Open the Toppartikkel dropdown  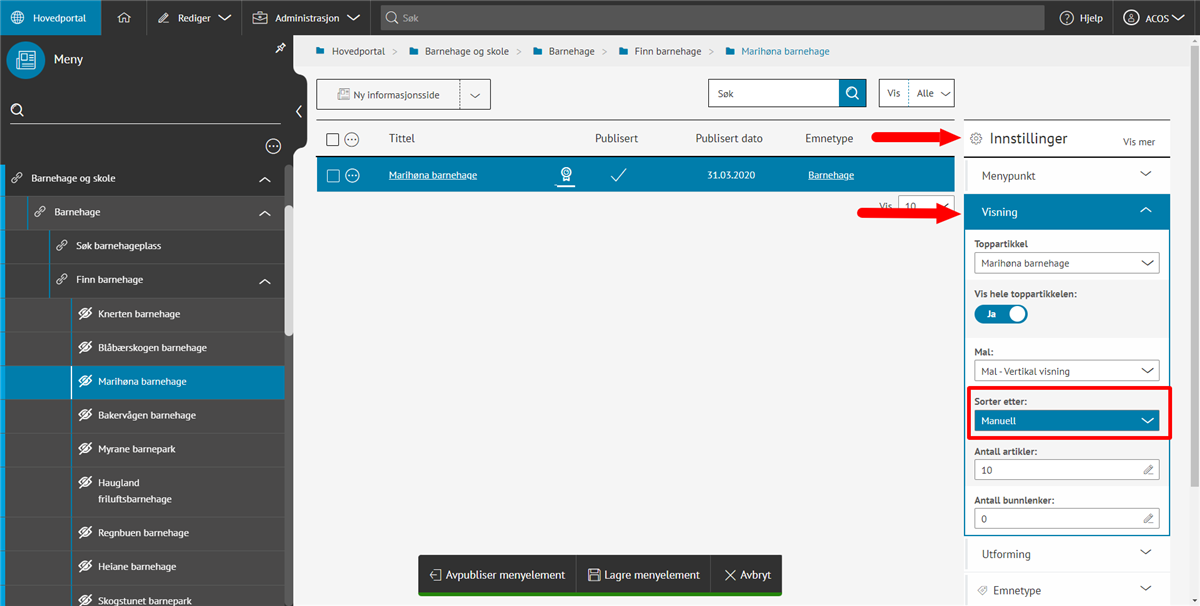[1066, 264]
